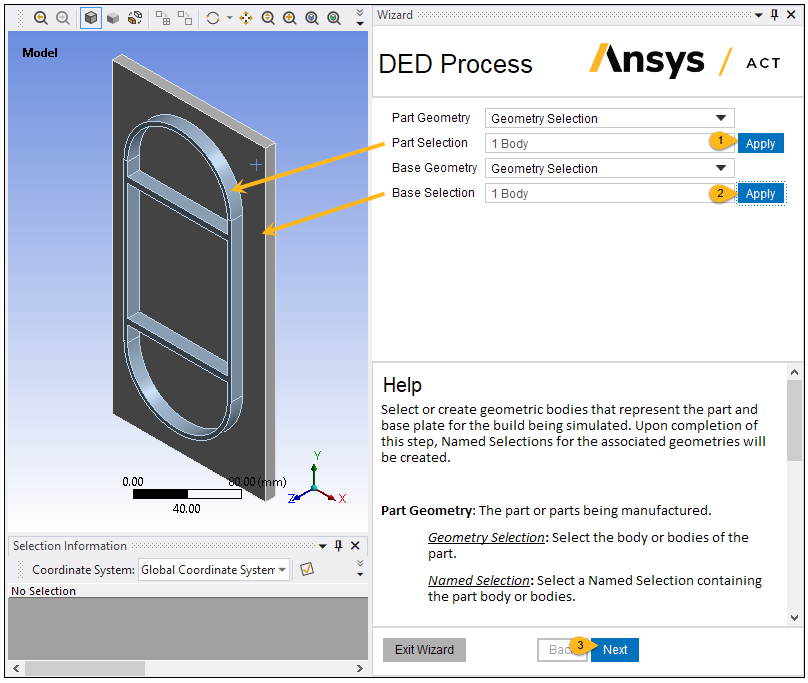This screenshot has width=808, height=683.
Task: Expand the graphics toolbar overflow options
Action: [360, 18]
